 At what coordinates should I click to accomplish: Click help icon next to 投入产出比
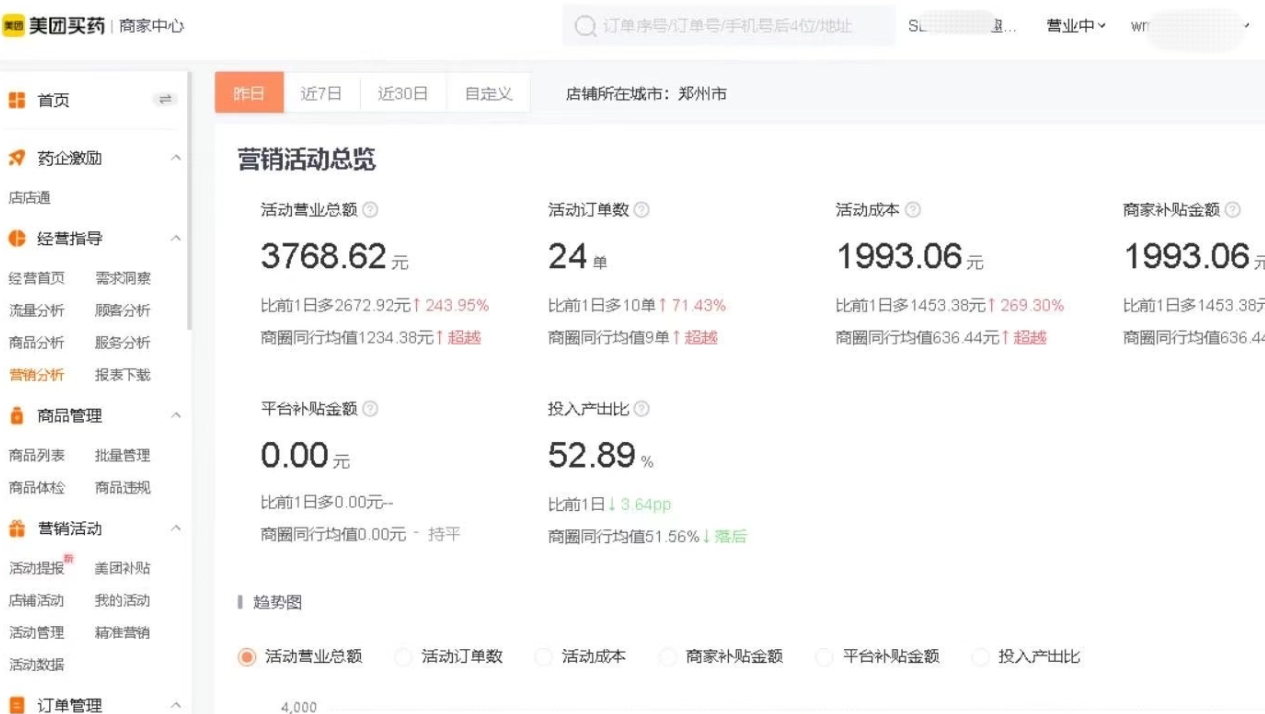tap(642, 409)
